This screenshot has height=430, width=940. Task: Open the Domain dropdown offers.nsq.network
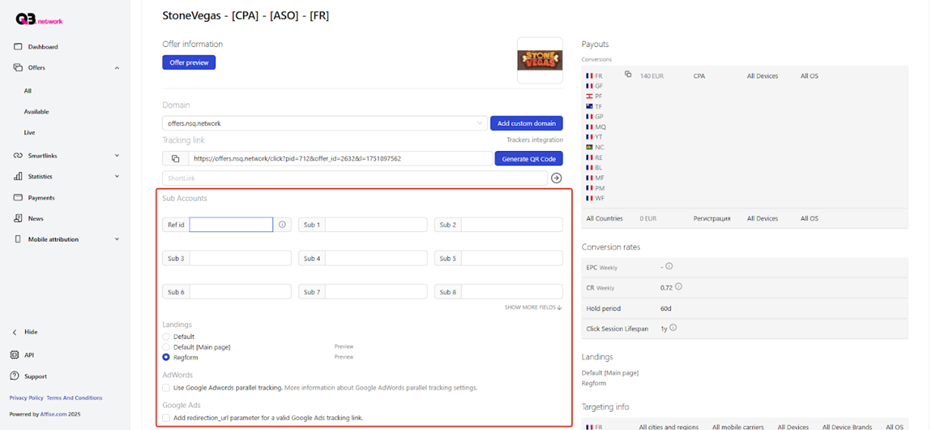tap(324, 123)
